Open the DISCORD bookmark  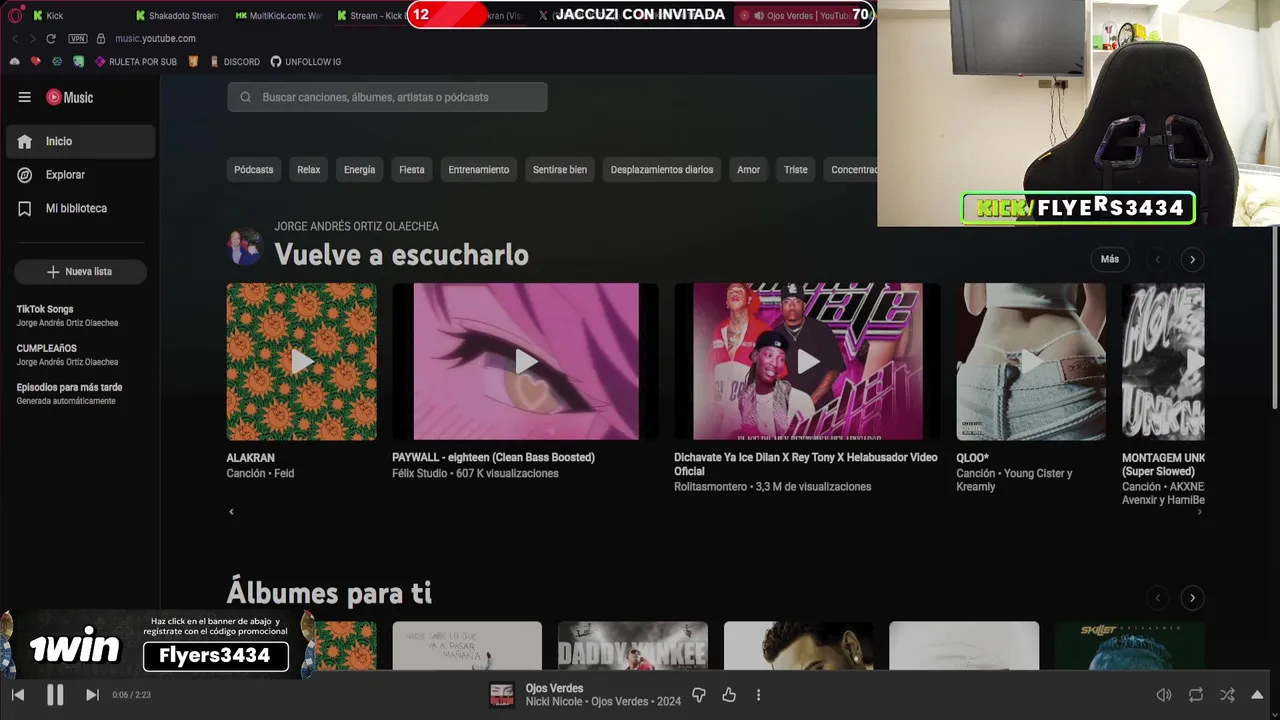pyautogui.click(x=235, y=62)
